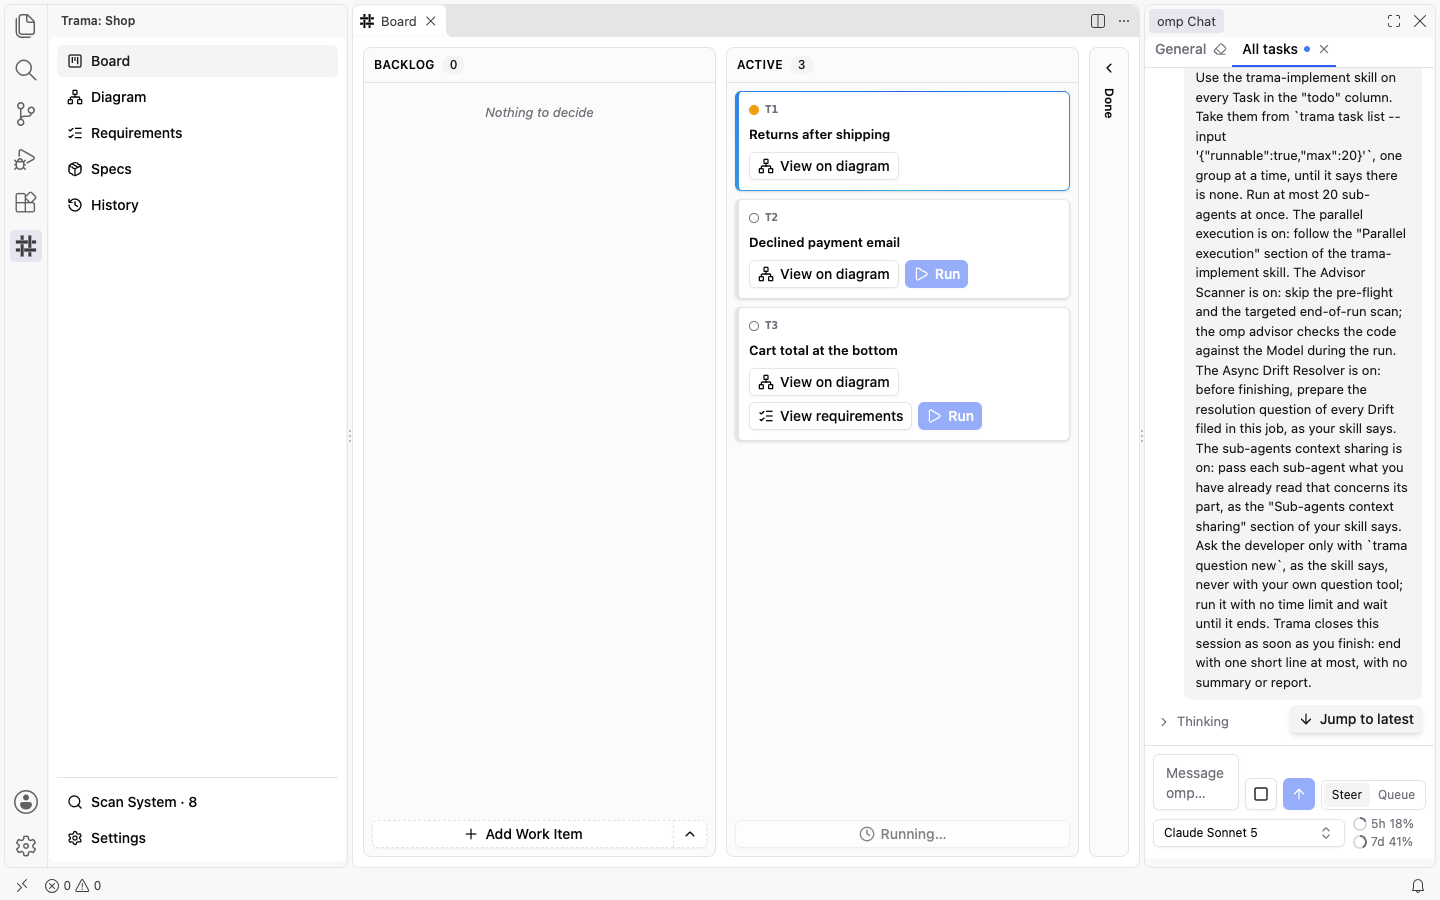
Task: Open the Manage gear in activity bar
Action: (26, 846)
